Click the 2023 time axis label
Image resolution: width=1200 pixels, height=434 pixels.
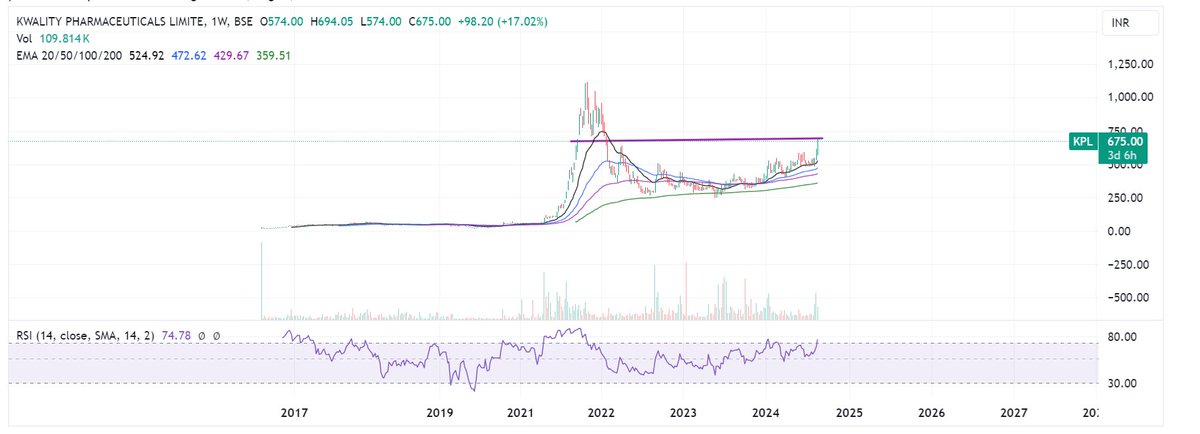point(683,412)
